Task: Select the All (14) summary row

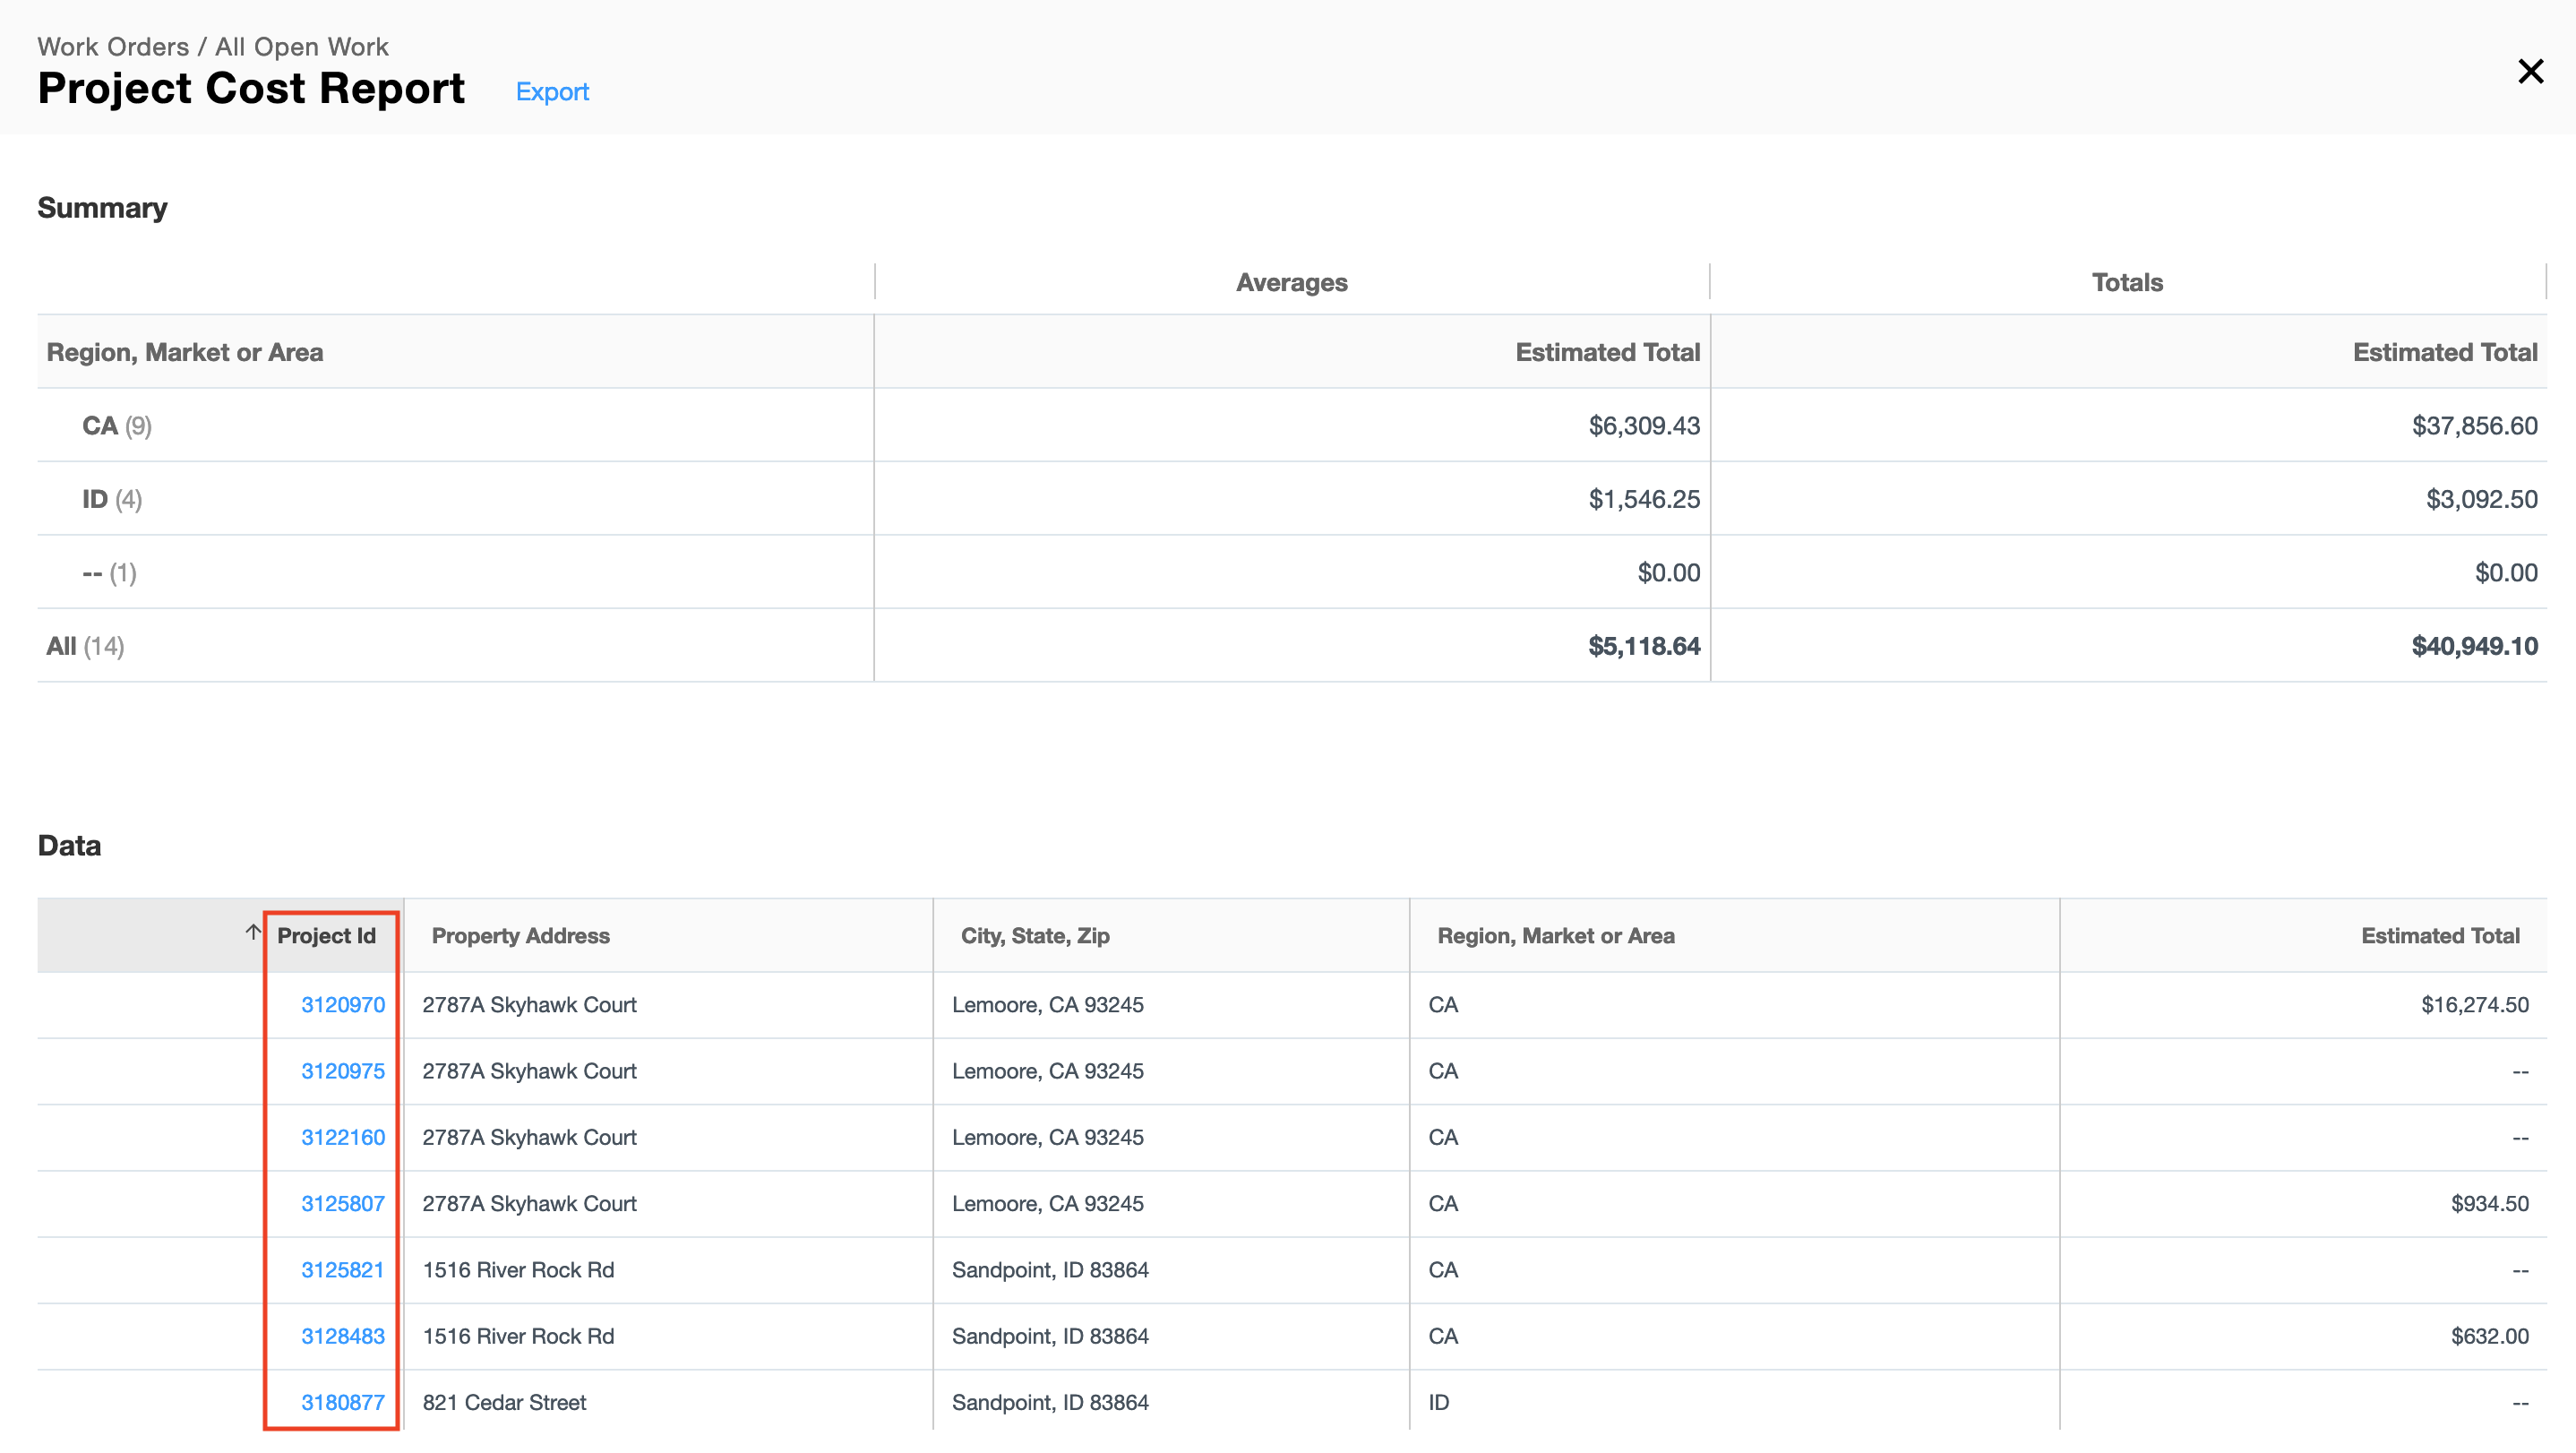Action: coord(85,646)
